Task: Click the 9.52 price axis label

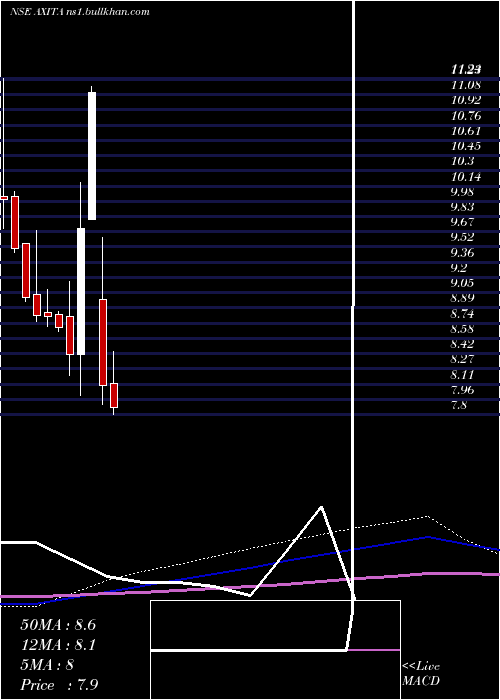Action: [462, 238]
